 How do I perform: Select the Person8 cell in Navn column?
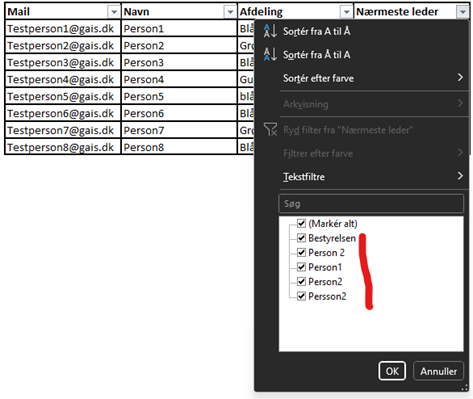[179, 147]
